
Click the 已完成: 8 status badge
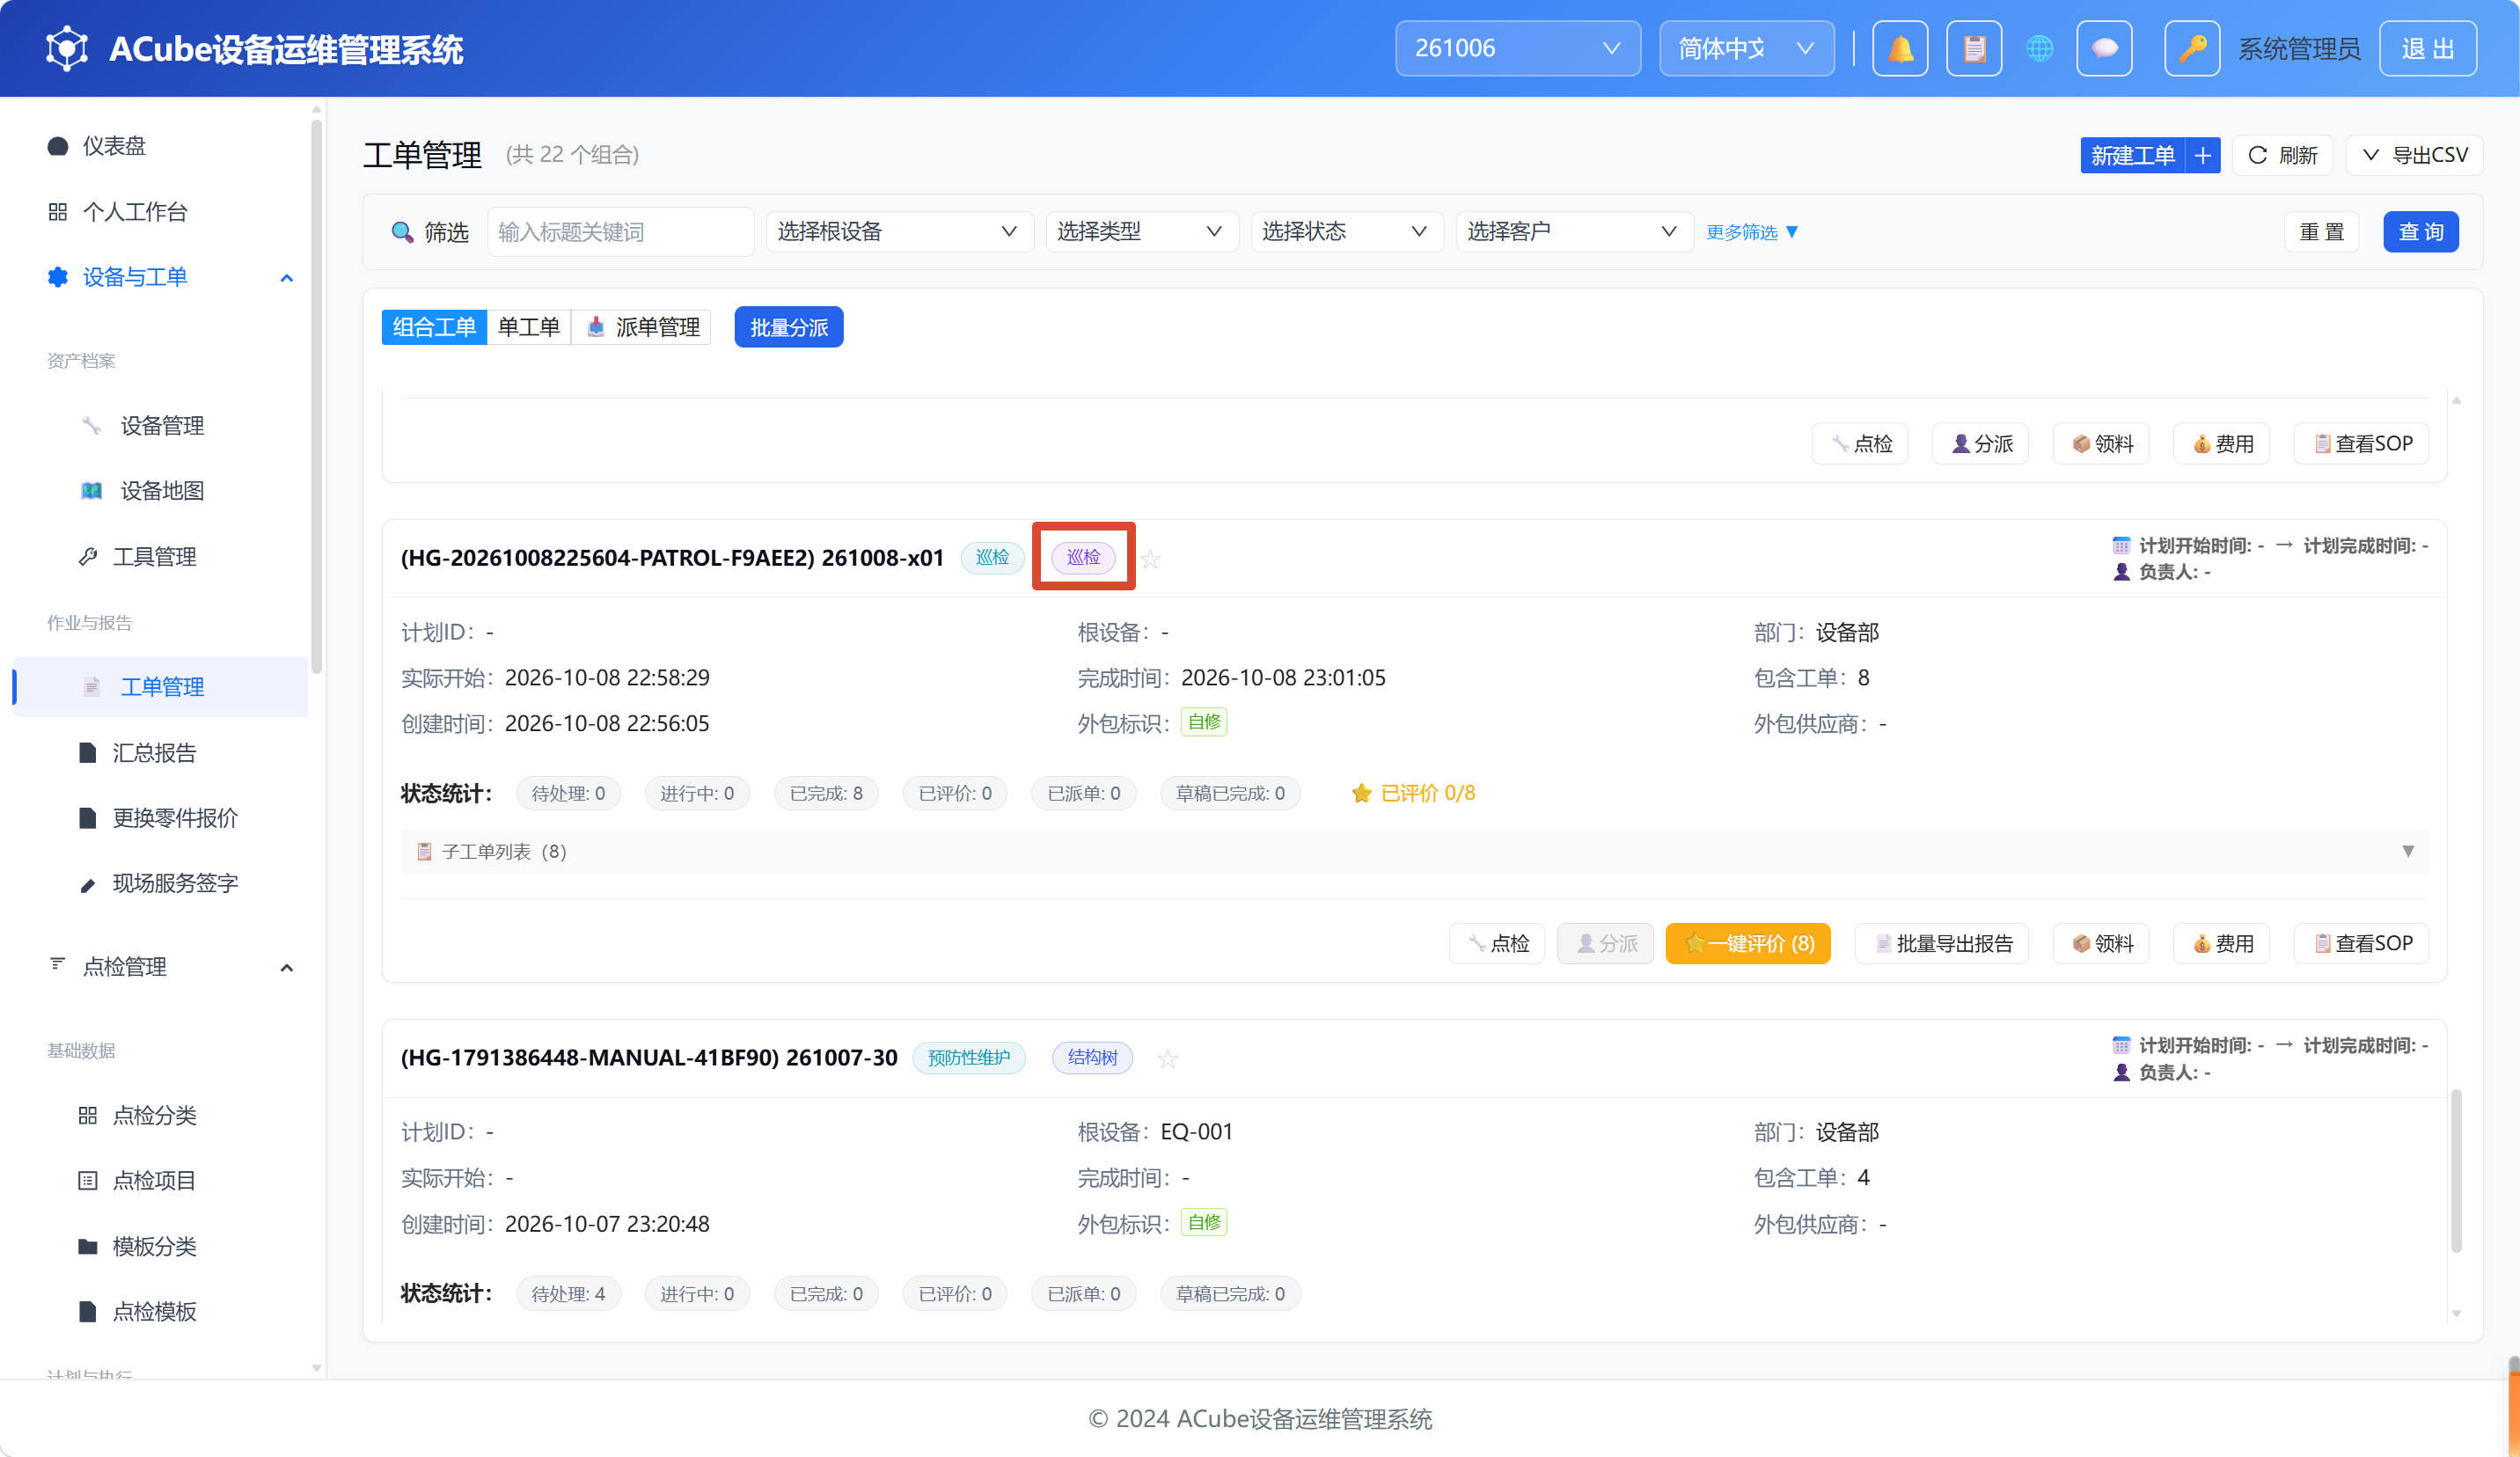pos(826,794)
